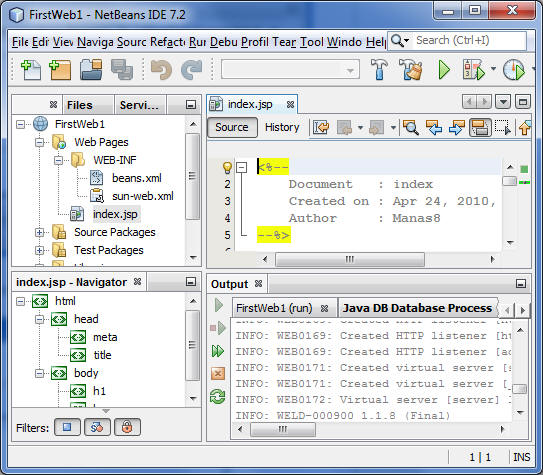Viewport: 543px width, 475px height.
Task: Find selection with magnifier icon in editor
Action: [411, 127]
